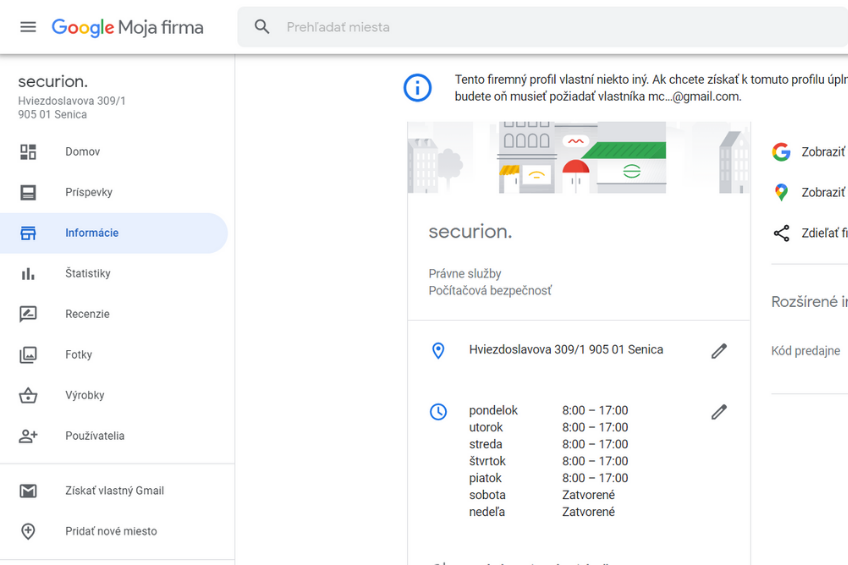Click the search magnifier icon

pos(262,27)
